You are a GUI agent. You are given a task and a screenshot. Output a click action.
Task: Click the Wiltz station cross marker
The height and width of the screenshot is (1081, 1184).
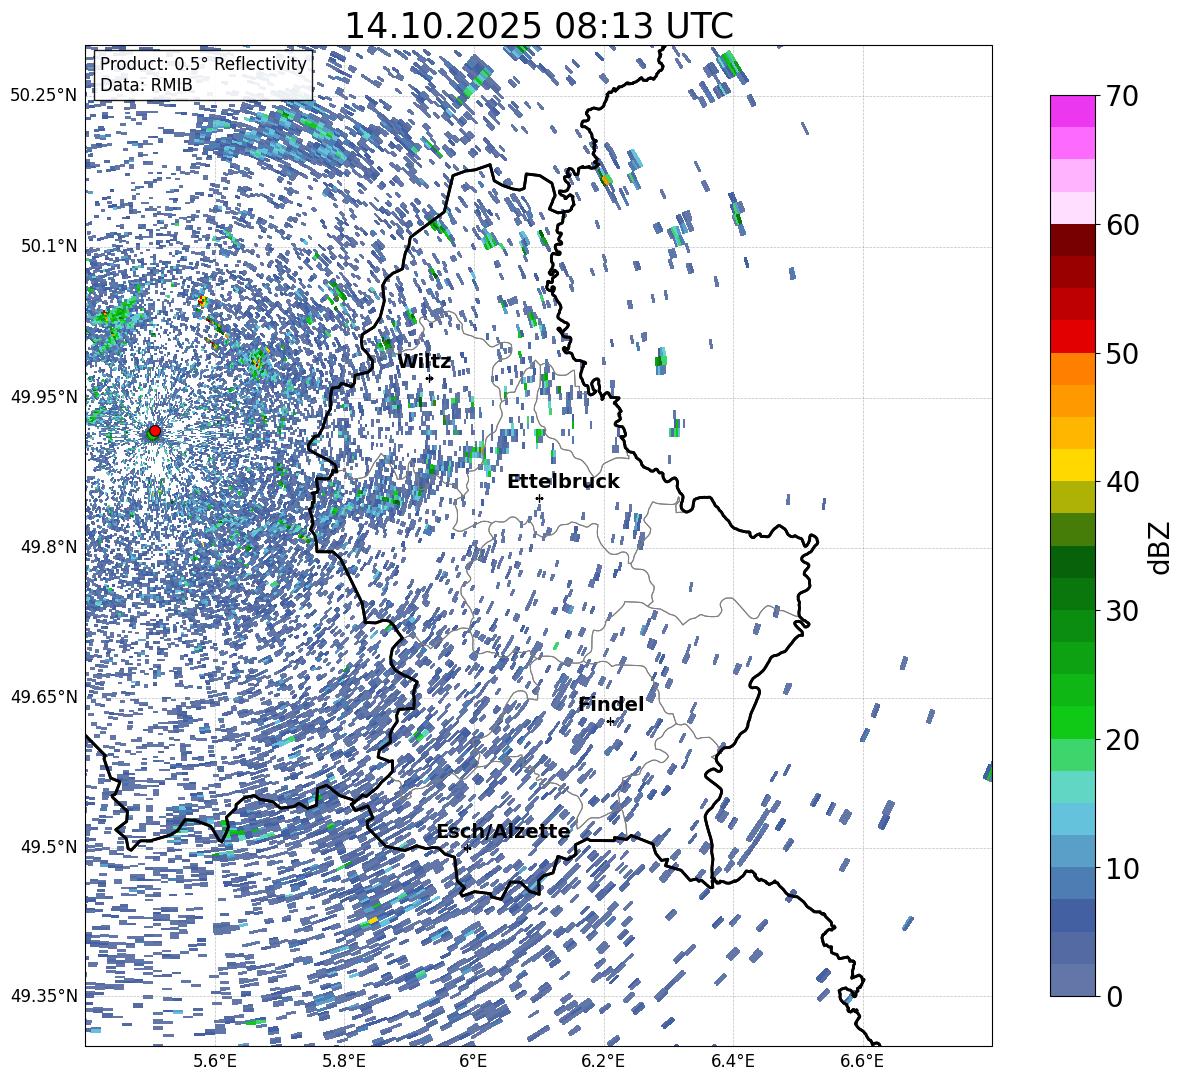click(x=430, y=378)
